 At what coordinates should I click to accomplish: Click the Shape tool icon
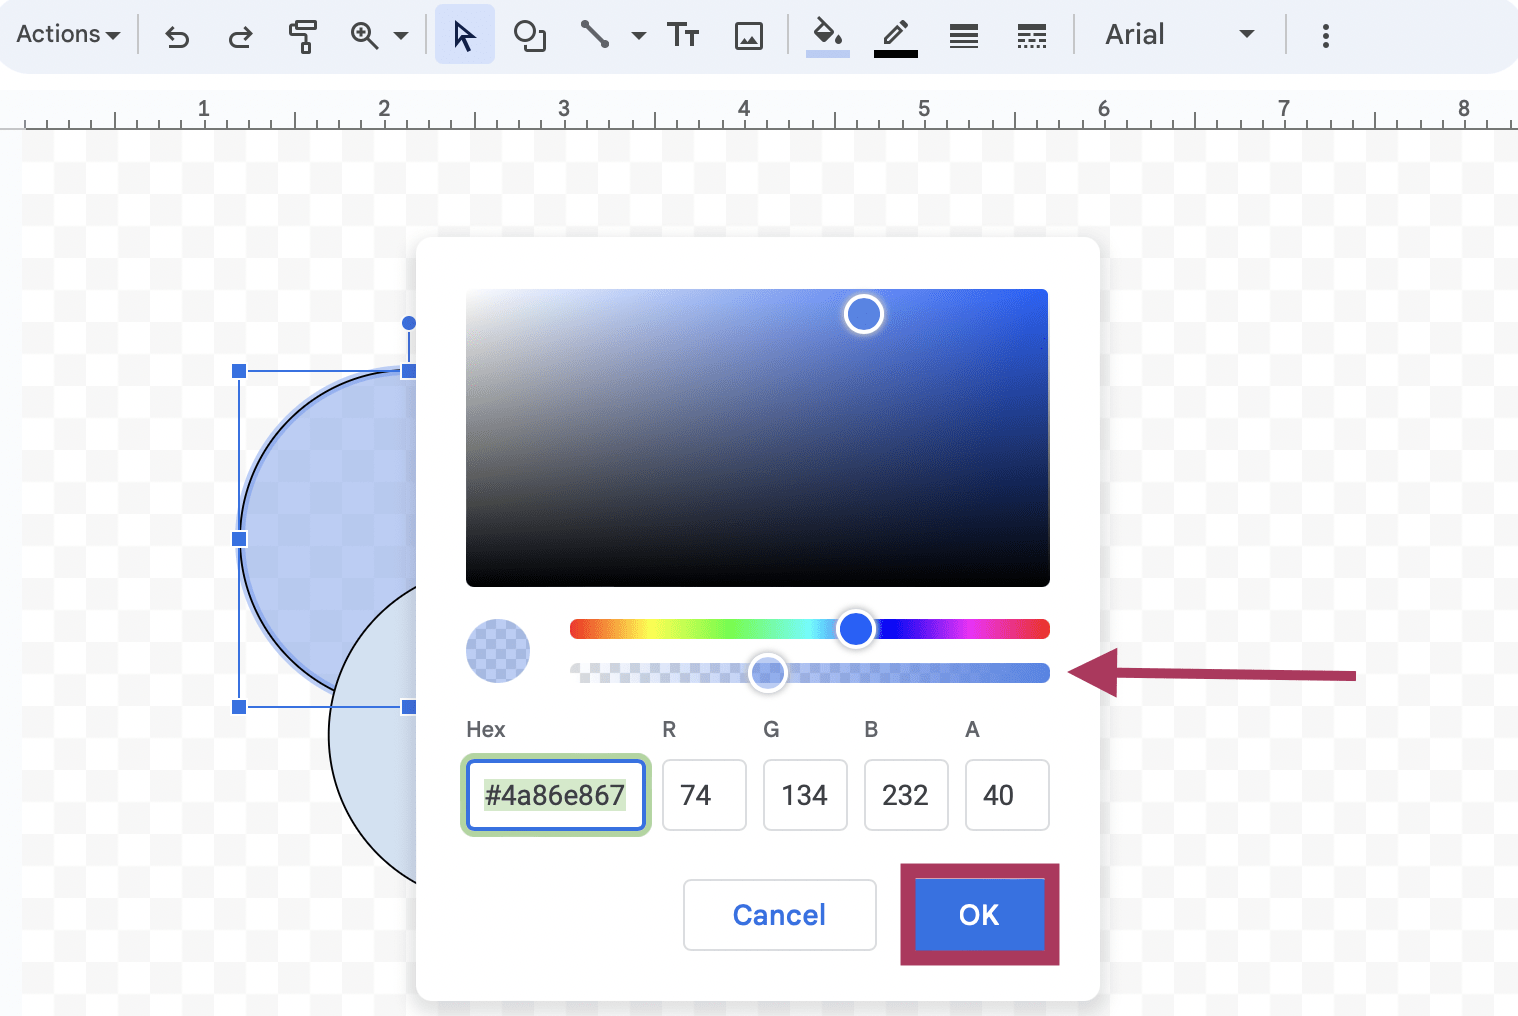click(529, 34)
